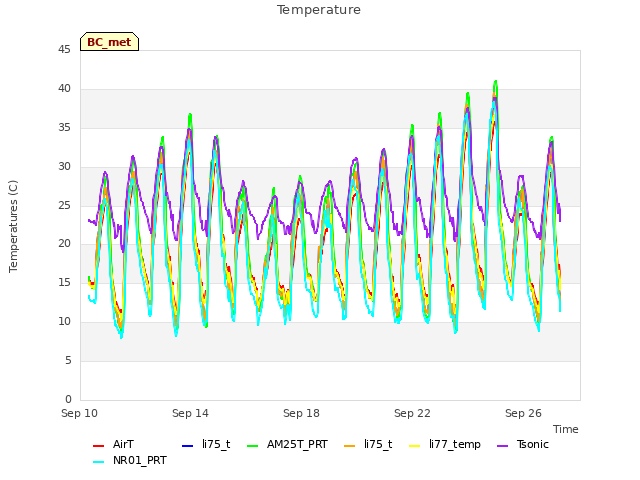Toggle the AM25T_PRT legend entry
Image resolution: width=640 pixels, height=480 pixels.
[287, 444]
